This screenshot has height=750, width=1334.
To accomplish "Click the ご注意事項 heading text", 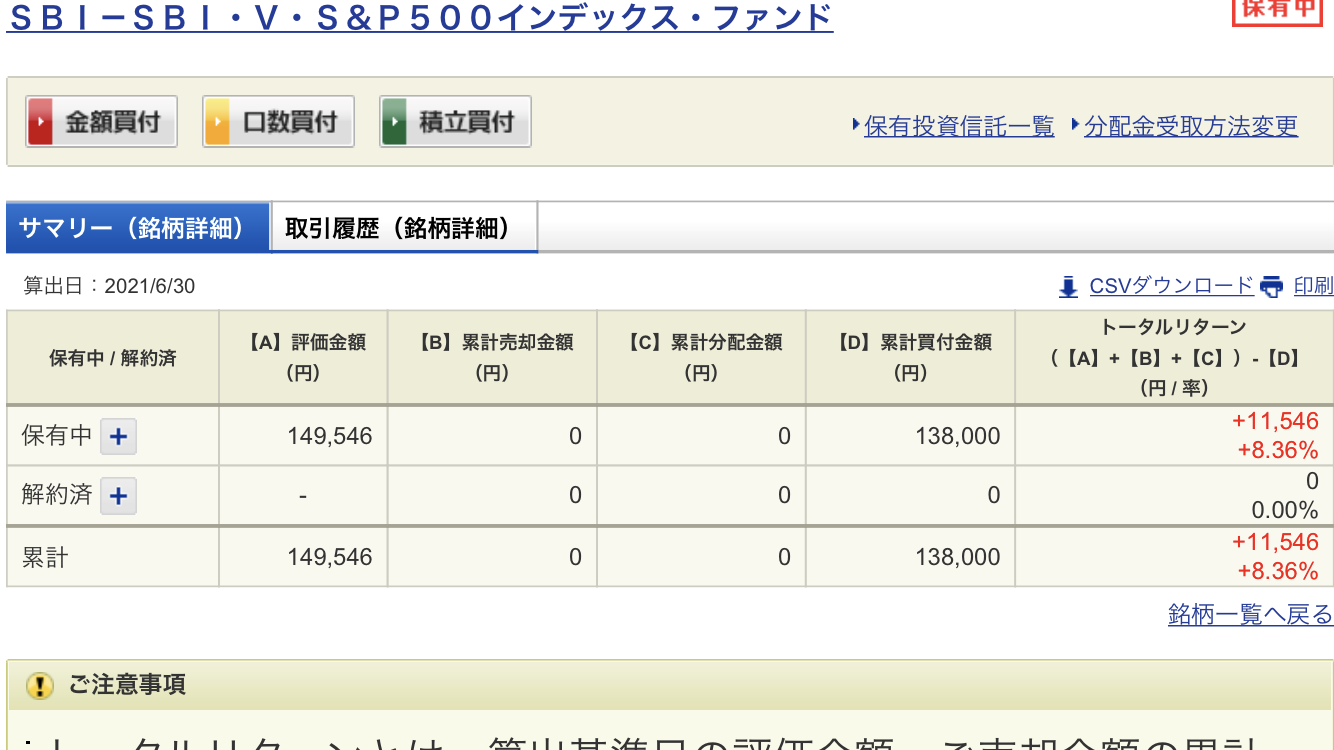I will [127, 685].
